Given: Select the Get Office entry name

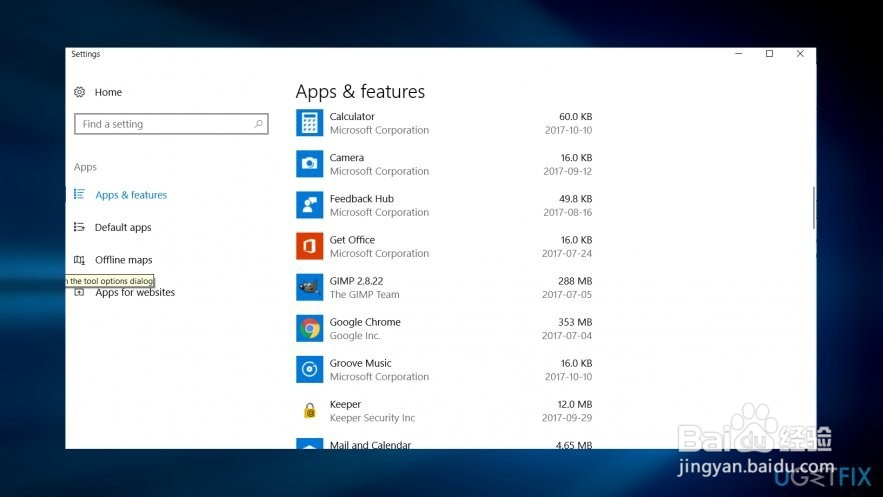Looking at the screenshot, I should tap(352, 240).
